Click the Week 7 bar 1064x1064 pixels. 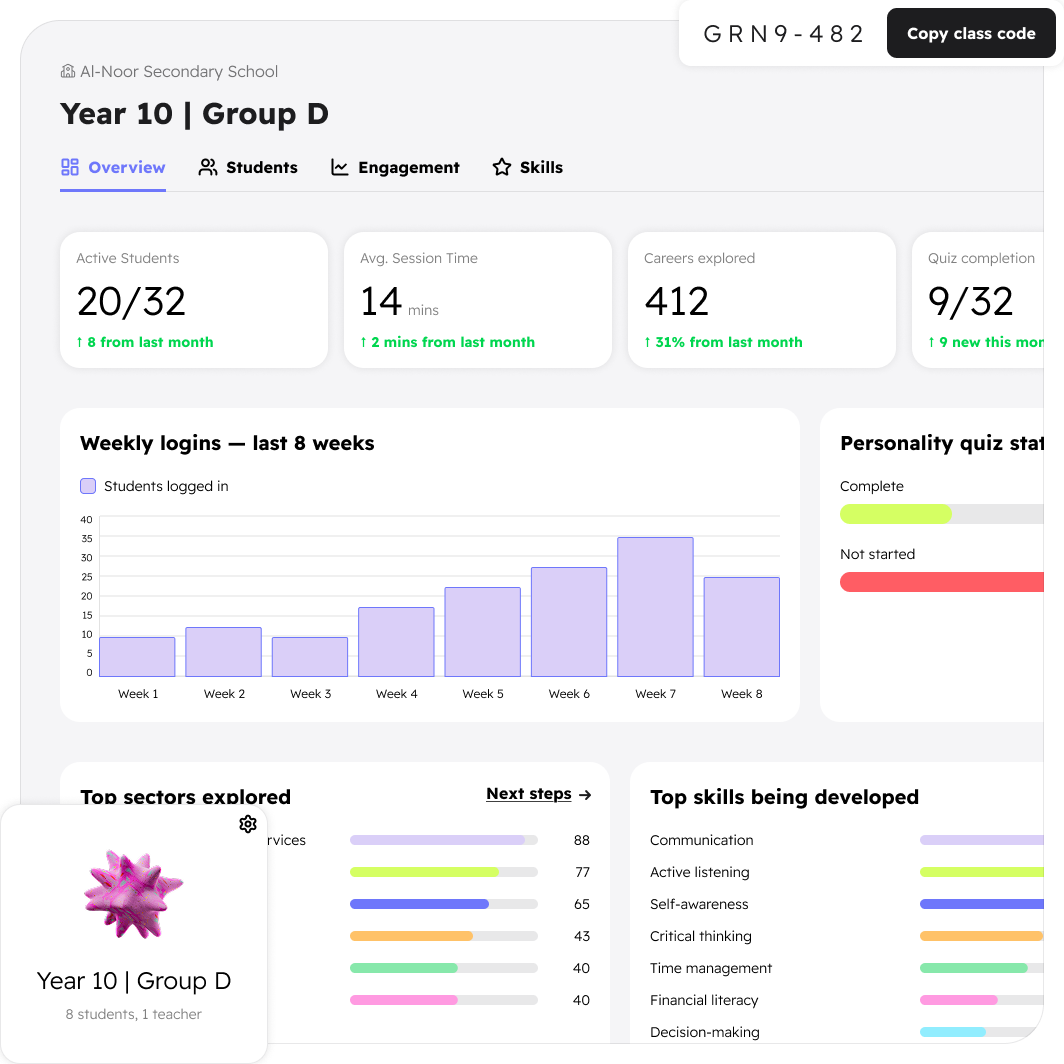(x=656, y=607)
